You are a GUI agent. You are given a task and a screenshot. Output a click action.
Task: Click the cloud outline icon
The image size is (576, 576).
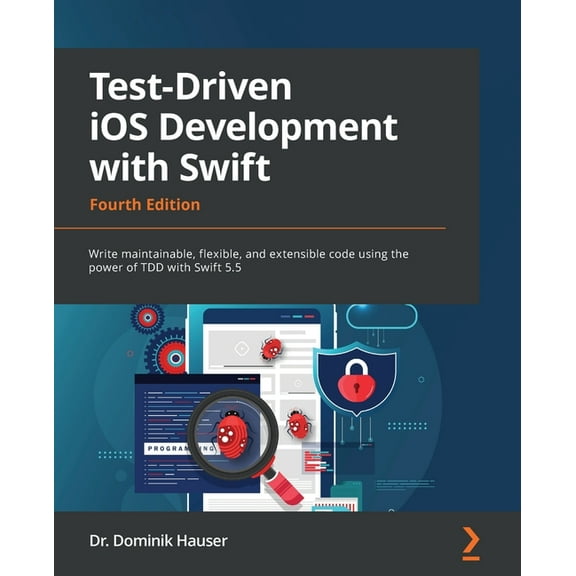click(381, 316)
